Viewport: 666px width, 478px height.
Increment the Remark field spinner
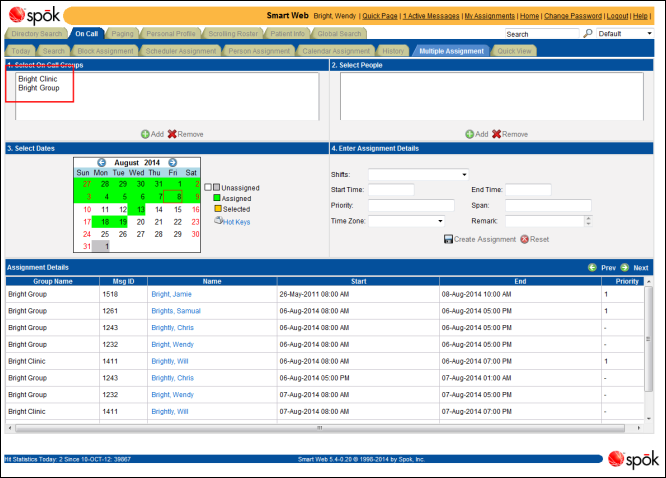click(588, 218)
